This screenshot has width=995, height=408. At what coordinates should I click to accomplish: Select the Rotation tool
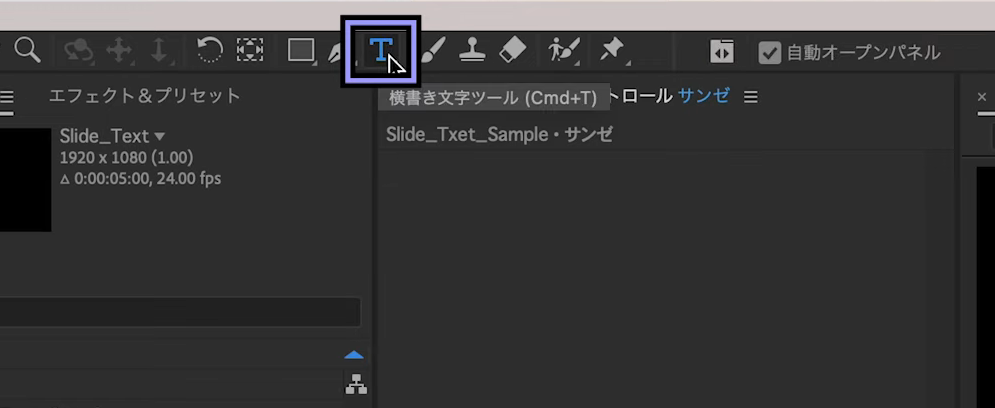210,49
